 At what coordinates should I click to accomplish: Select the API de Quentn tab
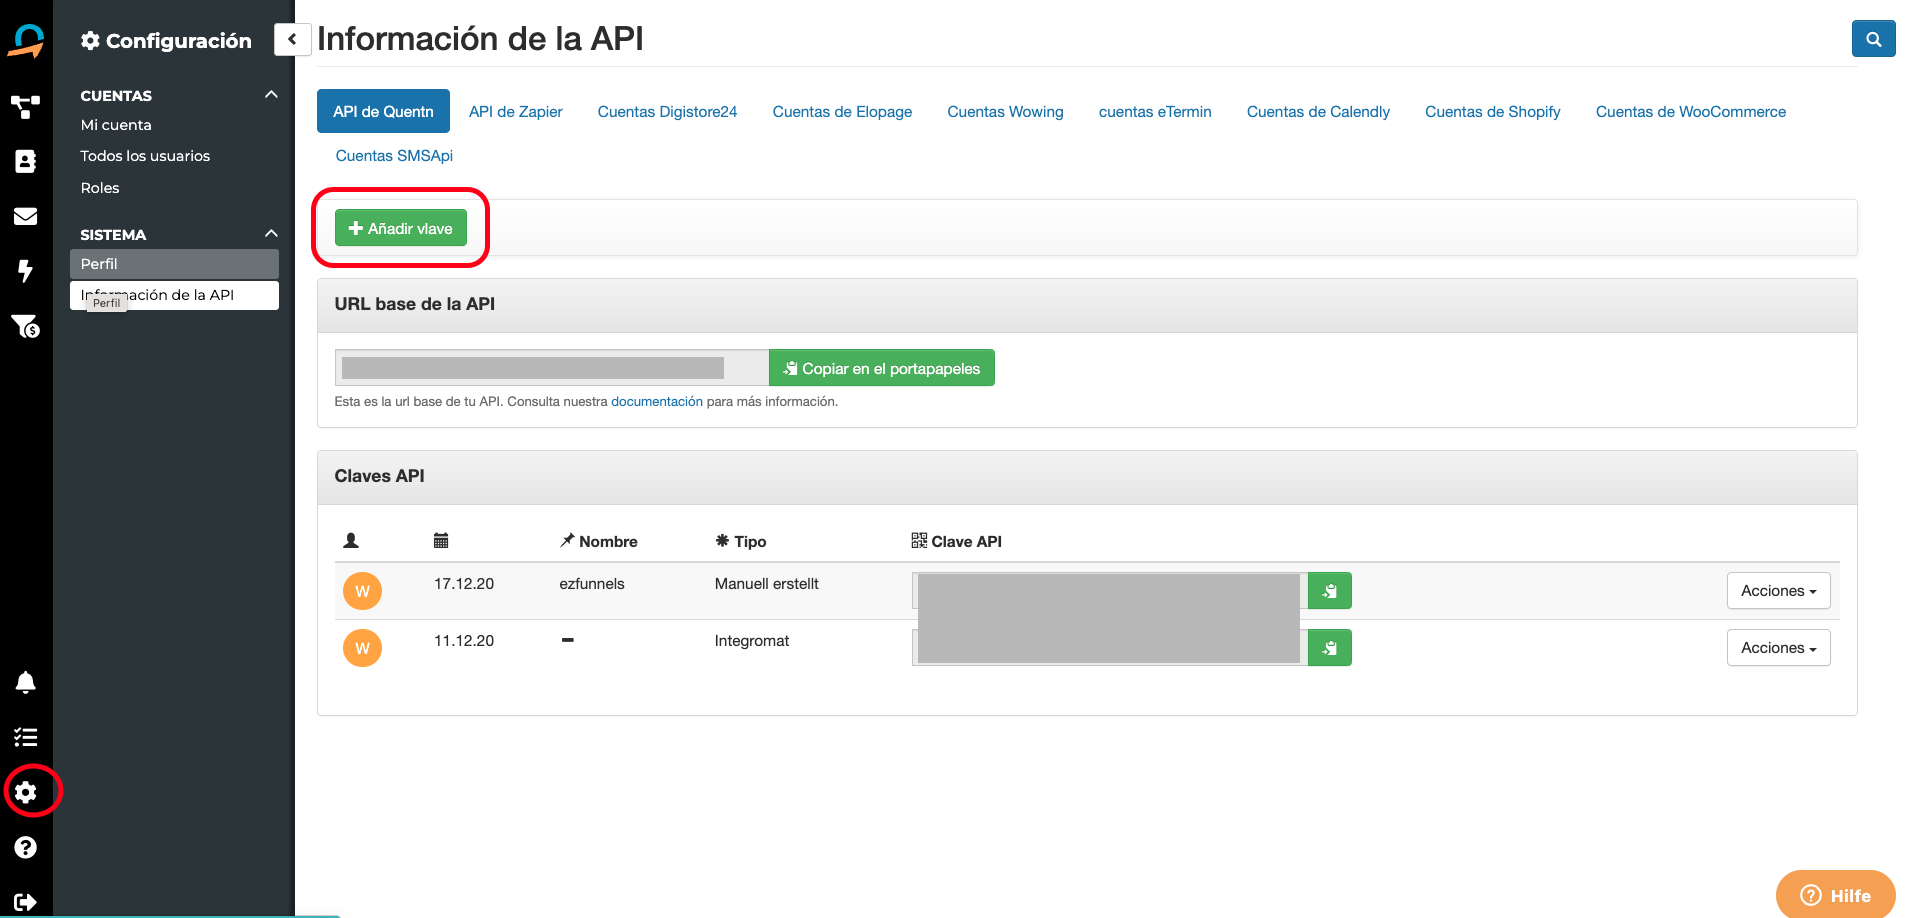click(x=383, y=111)
